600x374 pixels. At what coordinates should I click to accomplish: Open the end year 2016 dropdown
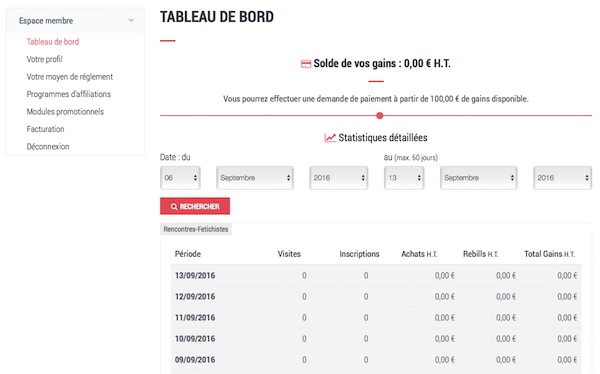(x=562, y=178)
